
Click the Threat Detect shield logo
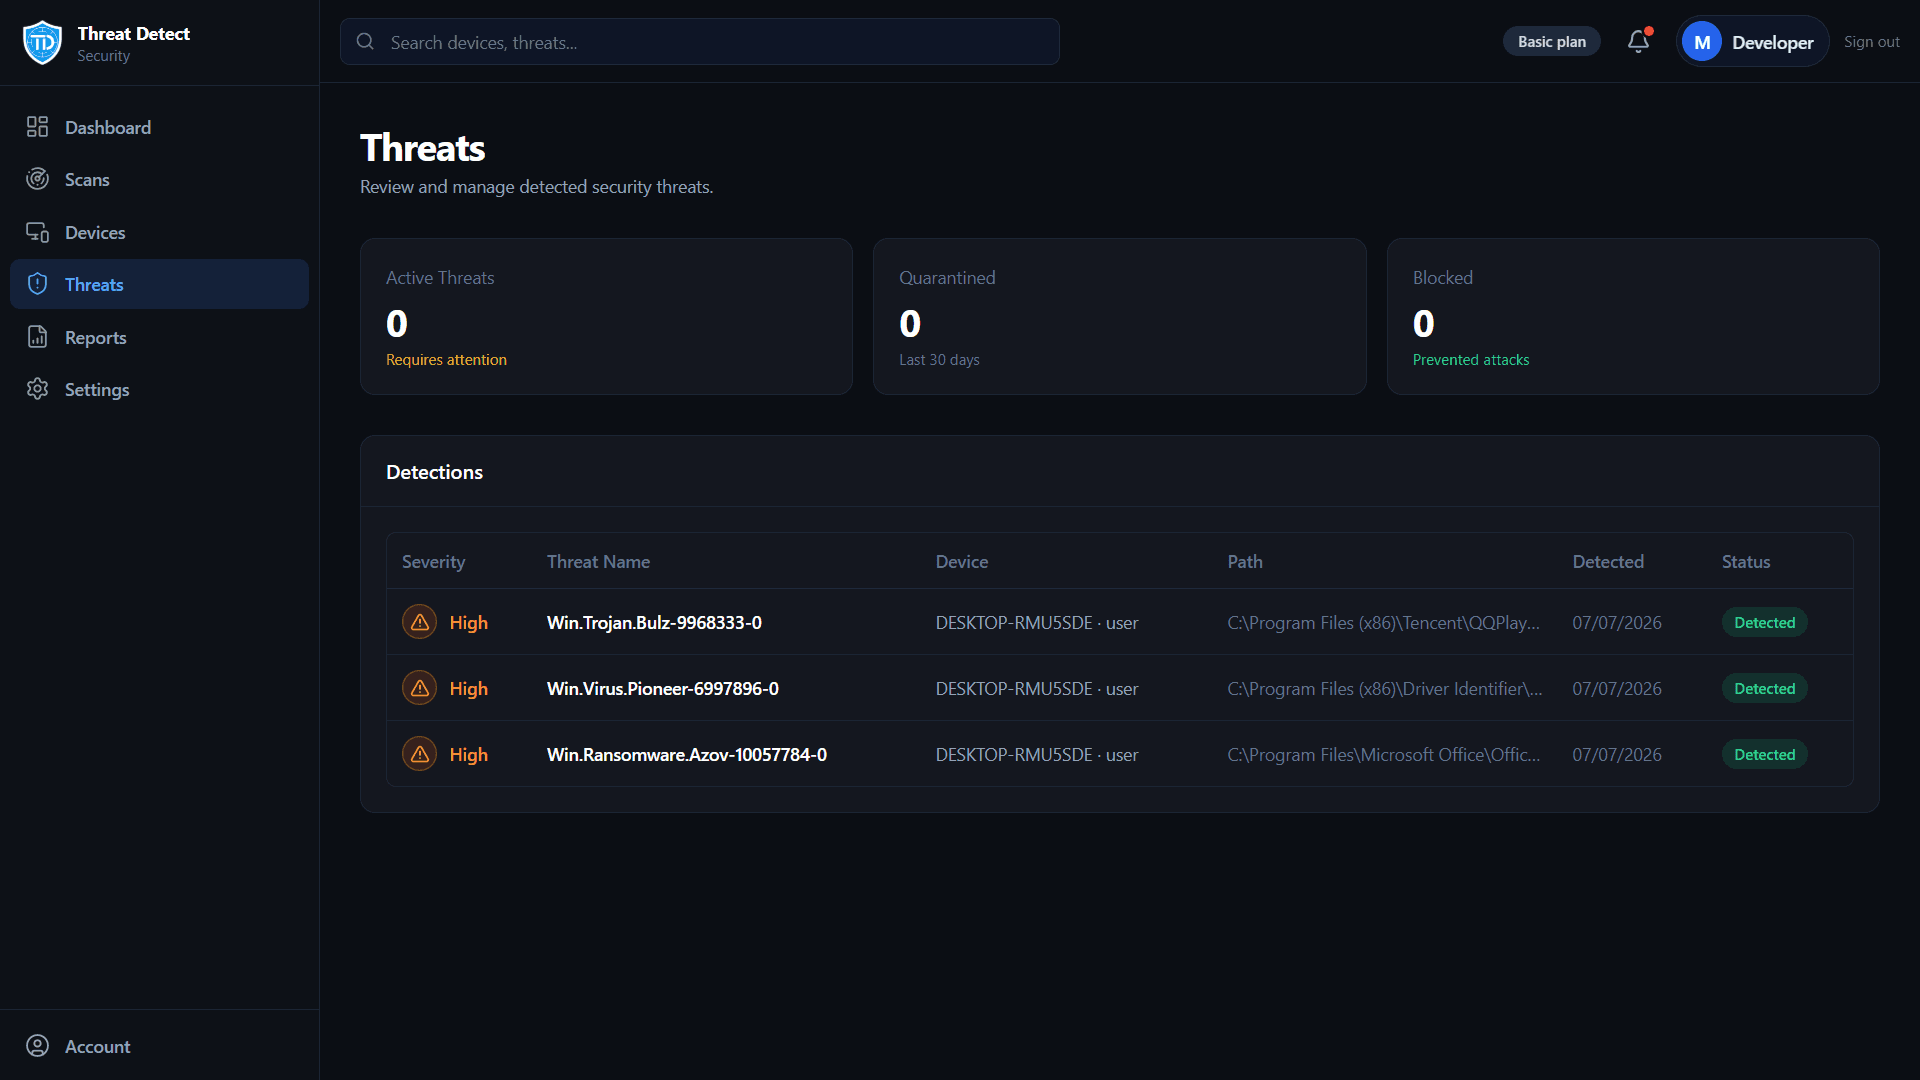[x=42, y=42]
